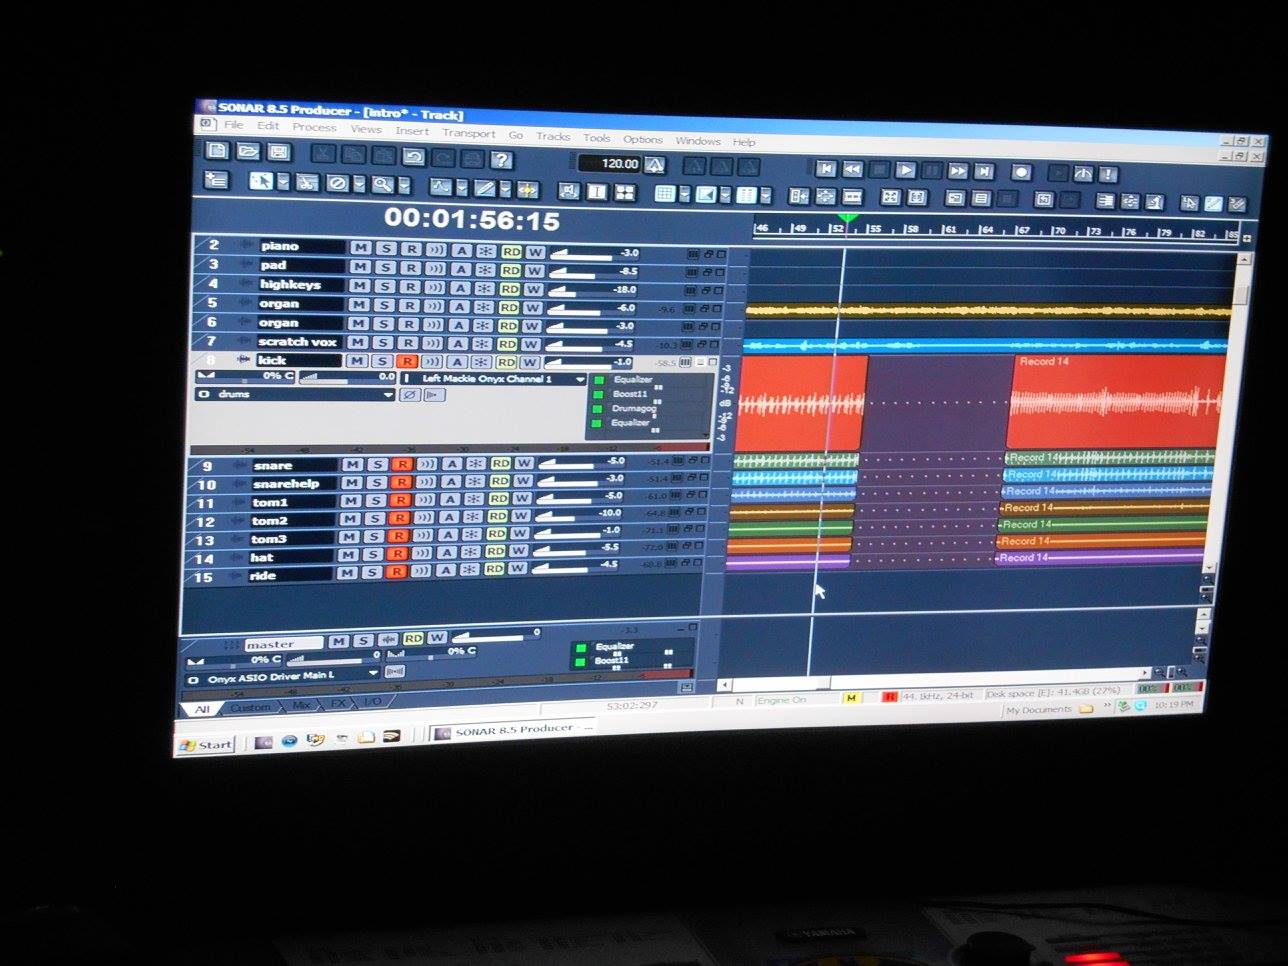Click the Record button in transport
The width and height of the screenshot is (1288, 966).
[x=1020, y=173]
